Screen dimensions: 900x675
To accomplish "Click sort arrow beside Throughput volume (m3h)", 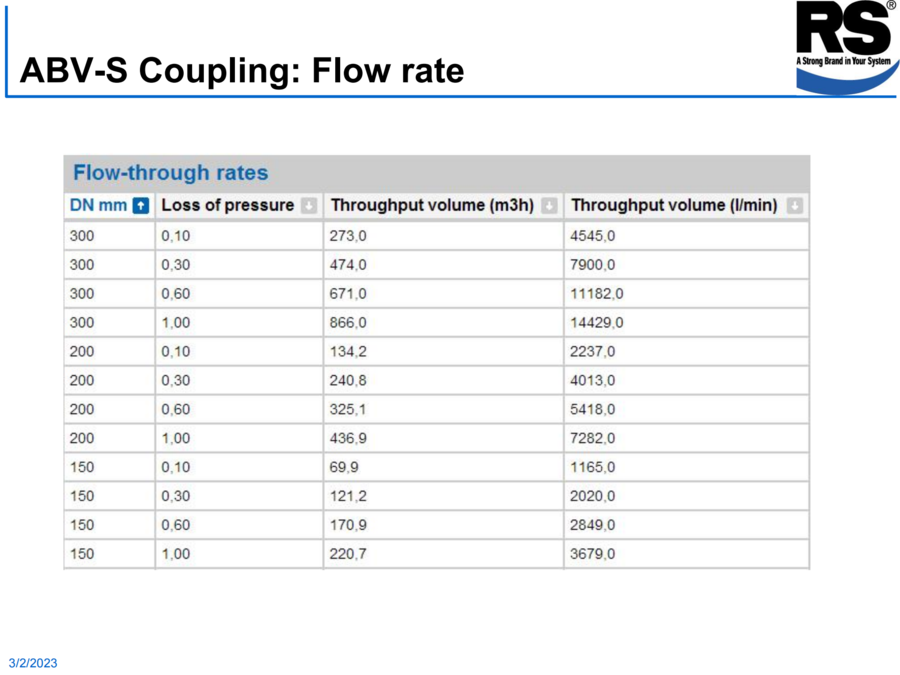I will (x=549, y=205).
